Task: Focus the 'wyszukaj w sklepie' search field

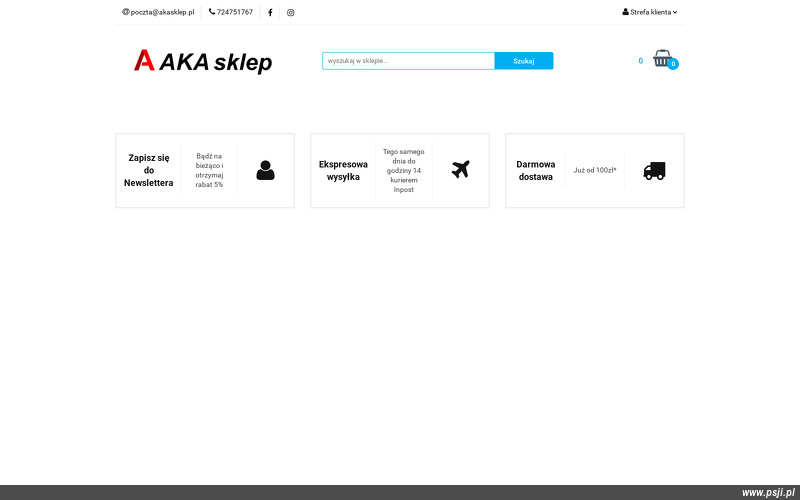Action: (x=409, y=61)
